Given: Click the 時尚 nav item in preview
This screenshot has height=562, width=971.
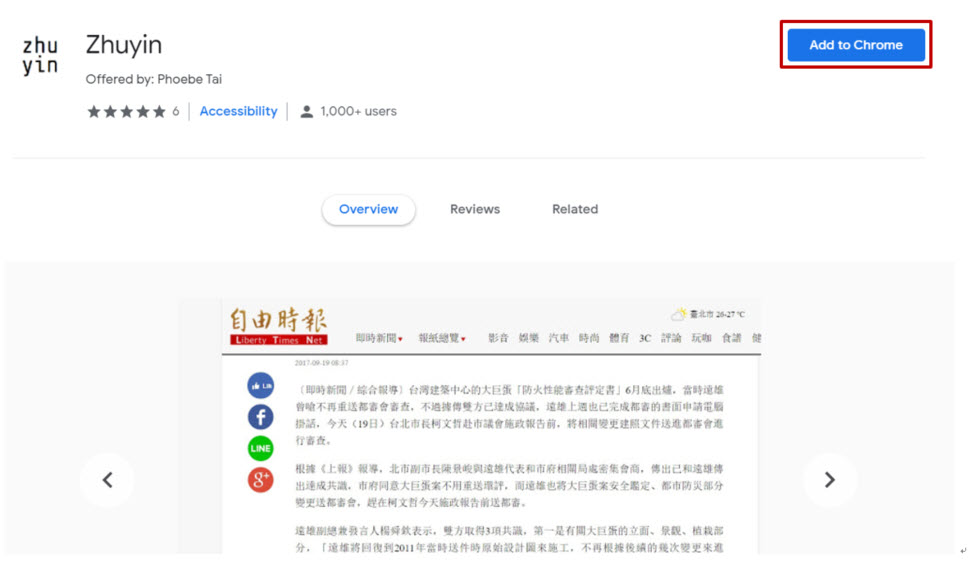Looking at the screenshot, I should [589, 338].
